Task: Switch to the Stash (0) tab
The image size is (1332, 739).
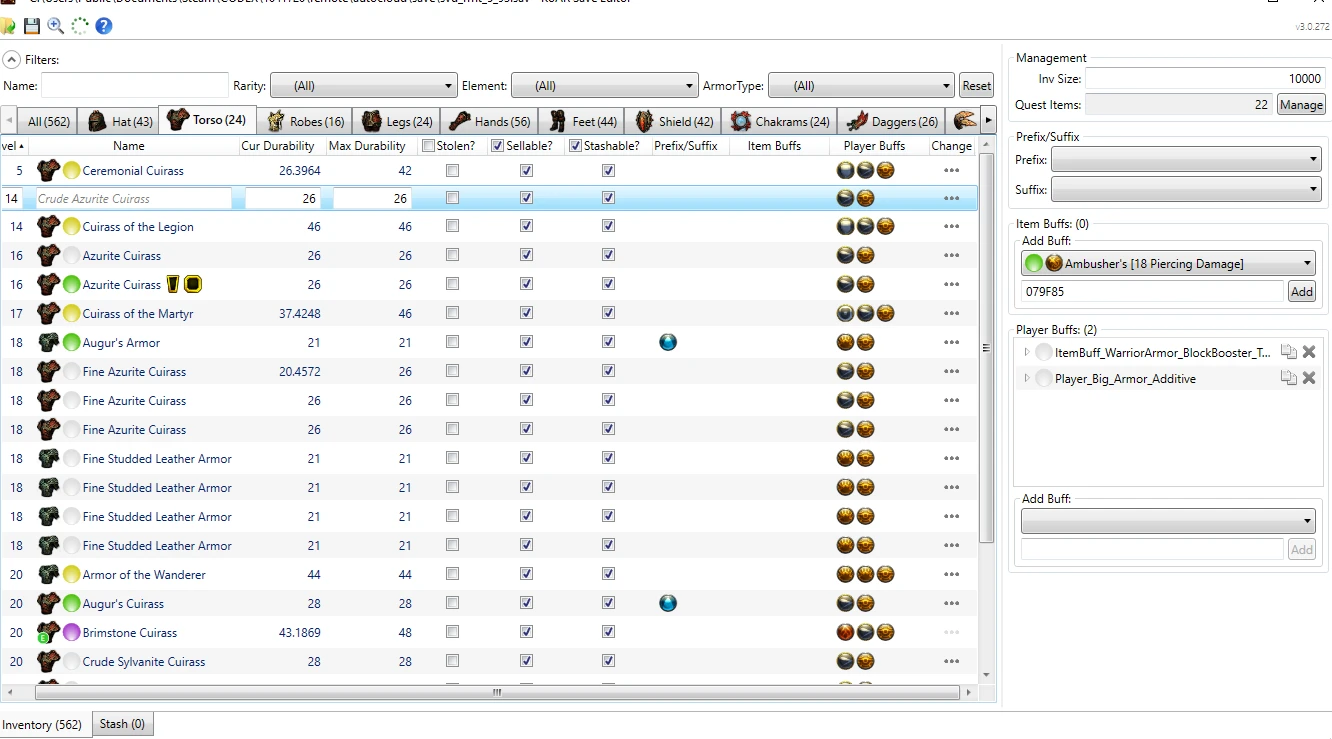Action: (x=122, y=724)
